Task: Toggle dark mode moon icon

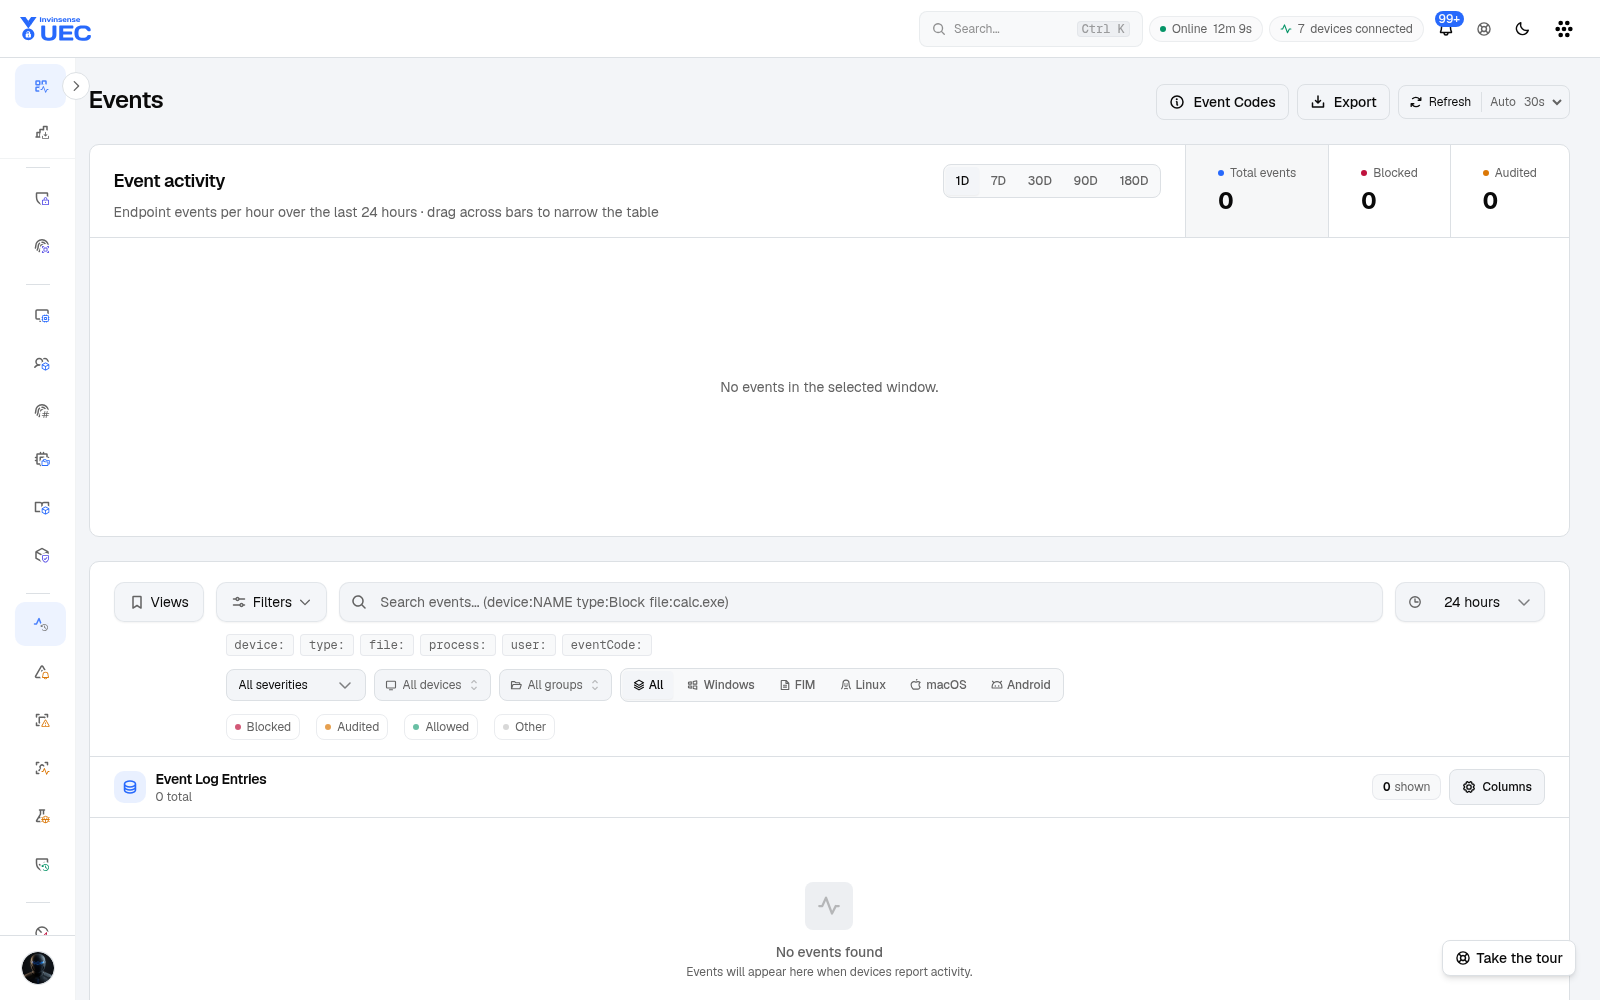Action: 1522,29
